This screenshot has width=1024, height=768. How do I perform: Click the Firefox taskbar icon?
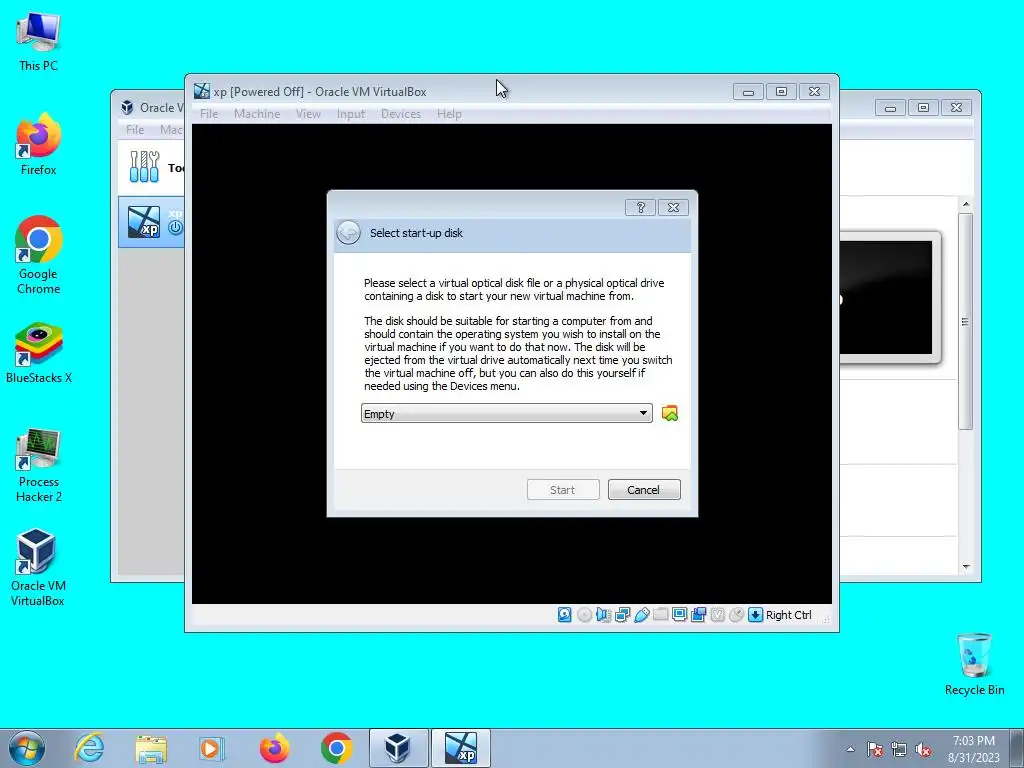pyautogui.click(x=274, y=748)
